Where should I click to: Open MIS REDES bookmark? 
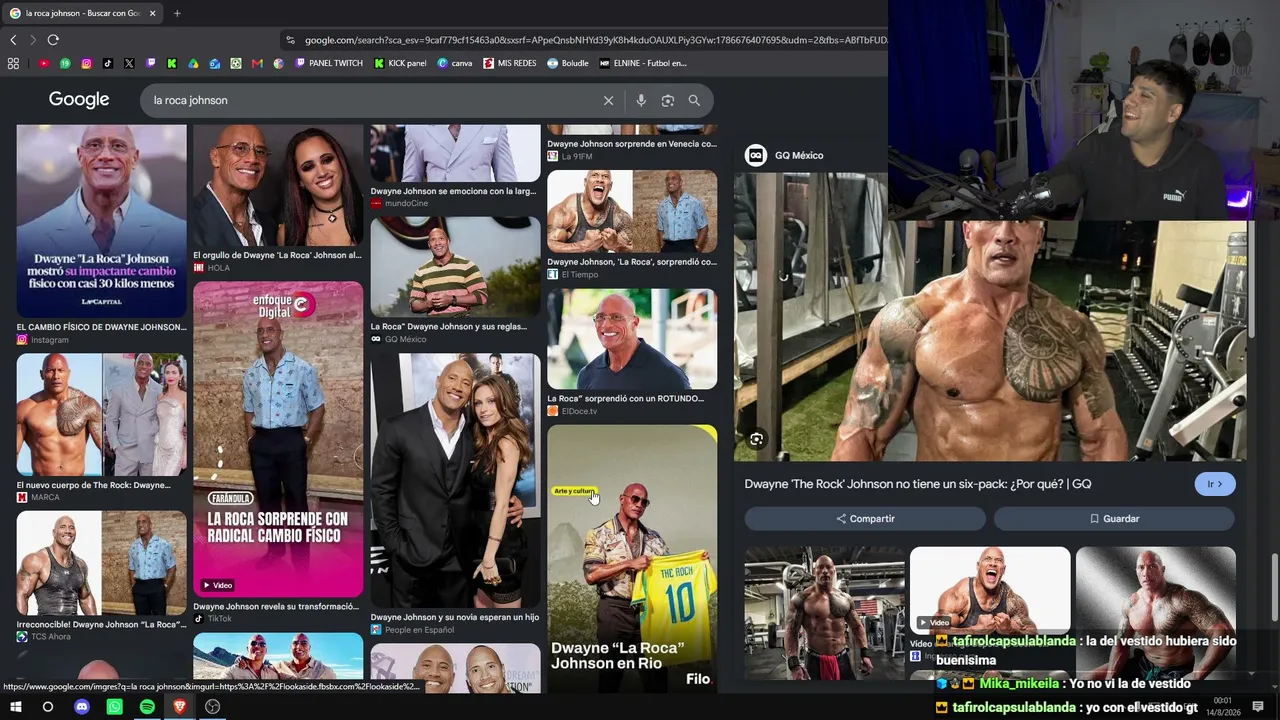tap(510, 63)
